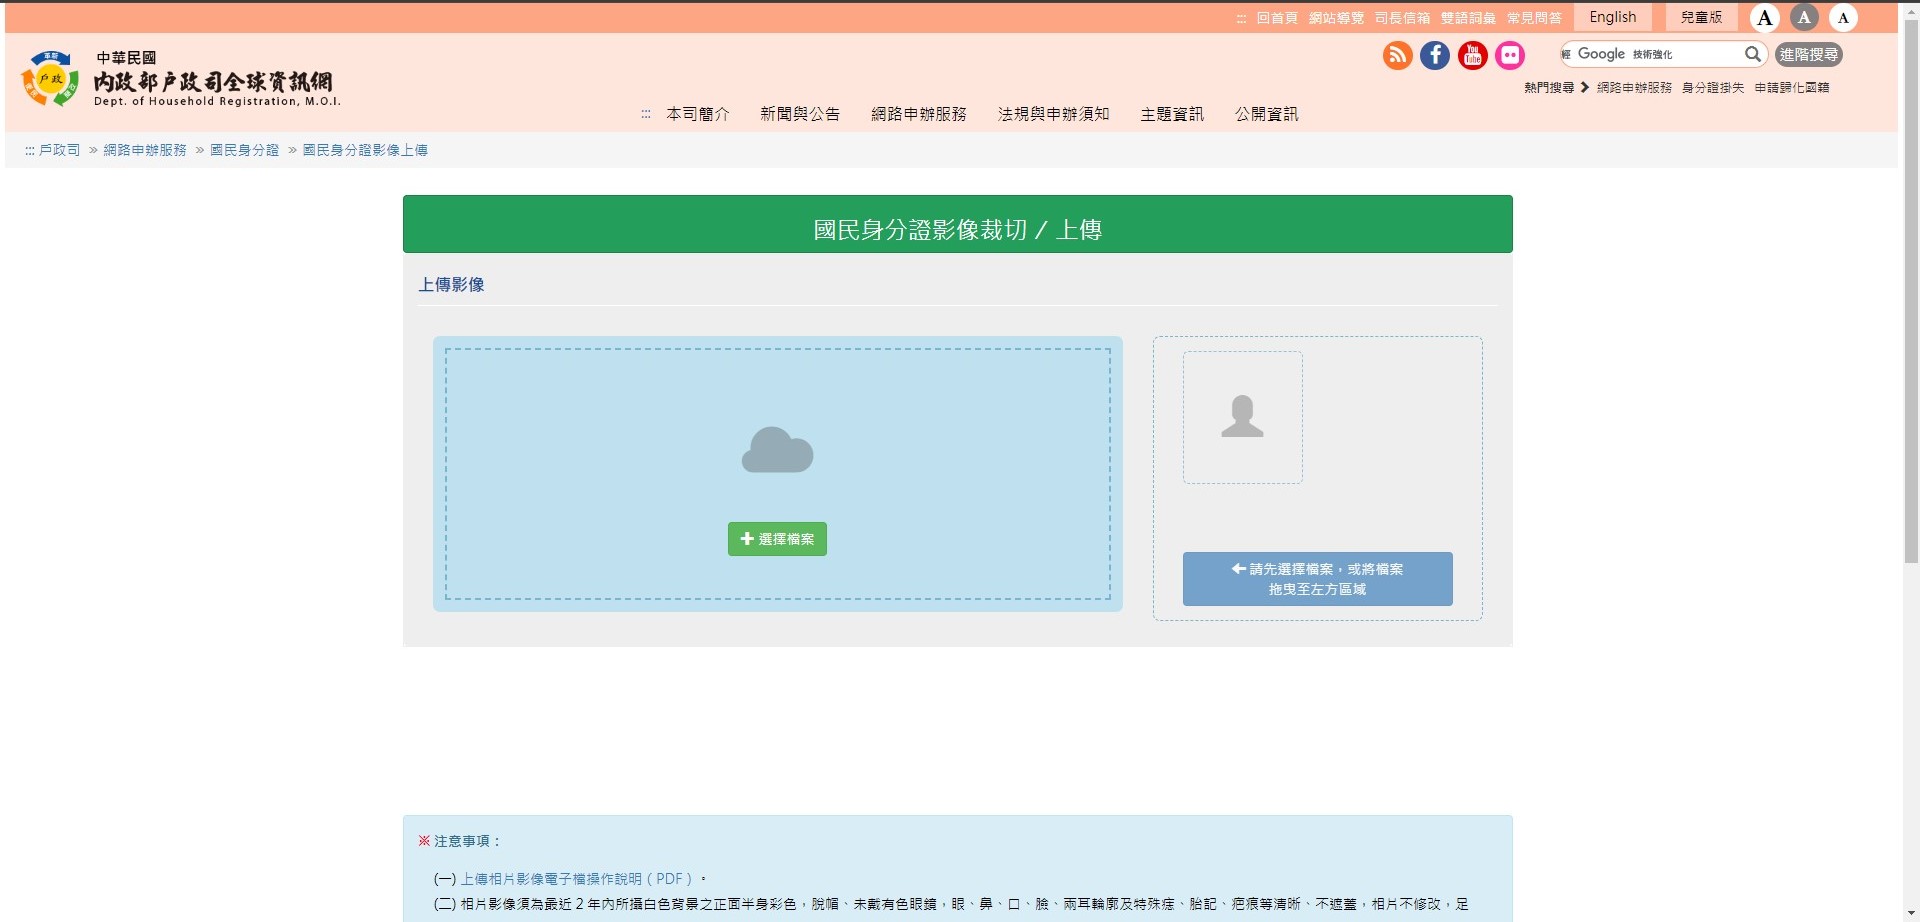Open the 網路申辦服務 menu
The width and height of the screenshot is (1920, 922).
[x=919, y=114]
